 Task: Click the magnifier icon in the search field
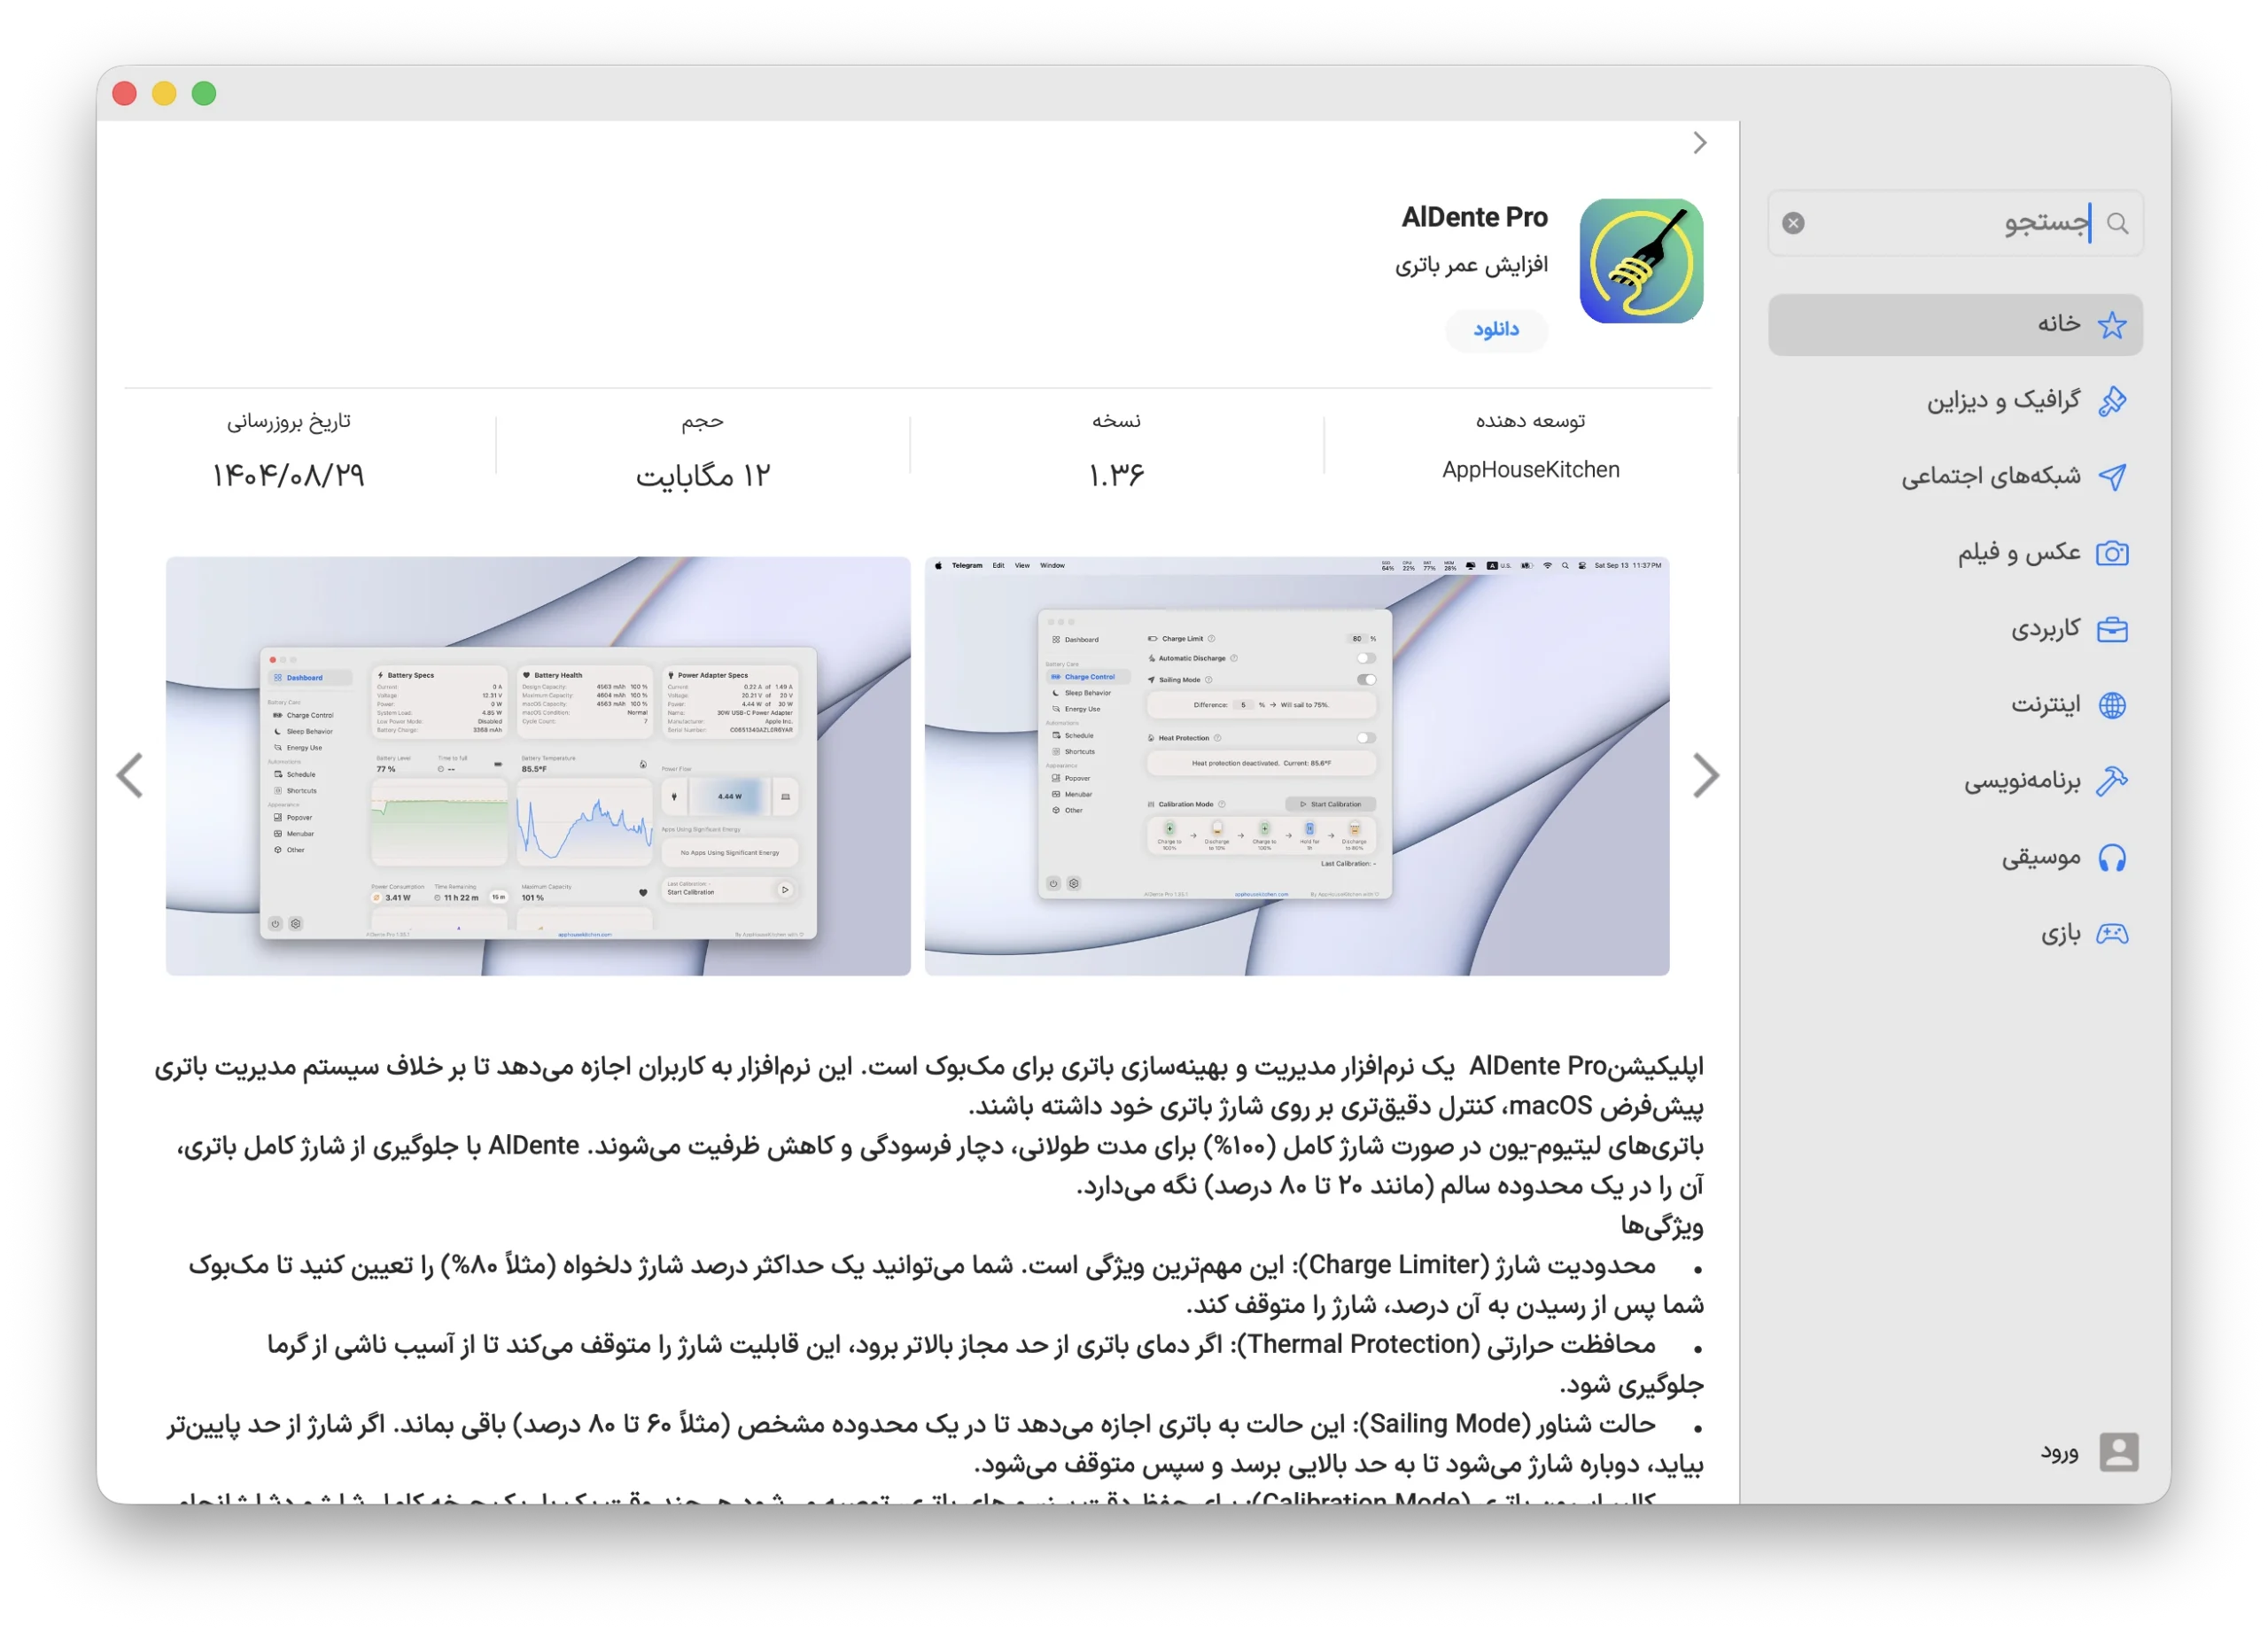(x=2117, y=222)
